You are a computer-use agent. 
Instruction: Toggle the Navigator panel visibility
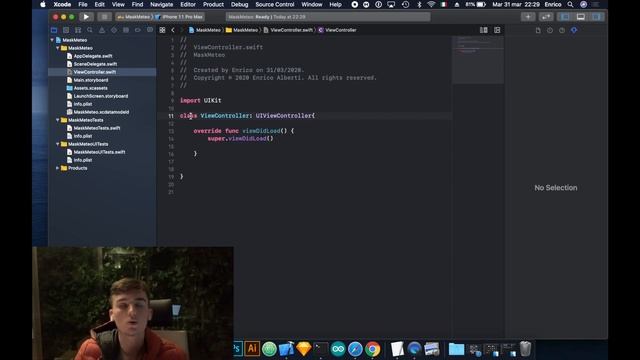click(x=565, y=17)
